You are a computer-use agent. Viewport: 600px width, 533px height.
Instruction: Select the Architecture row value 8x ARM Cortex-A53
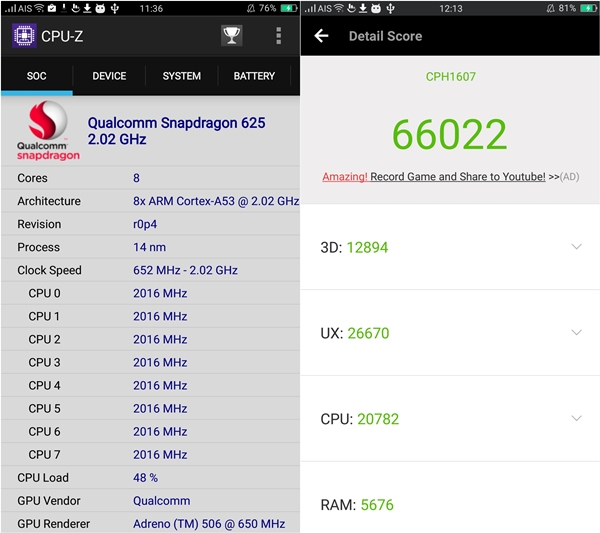point(216,201)
